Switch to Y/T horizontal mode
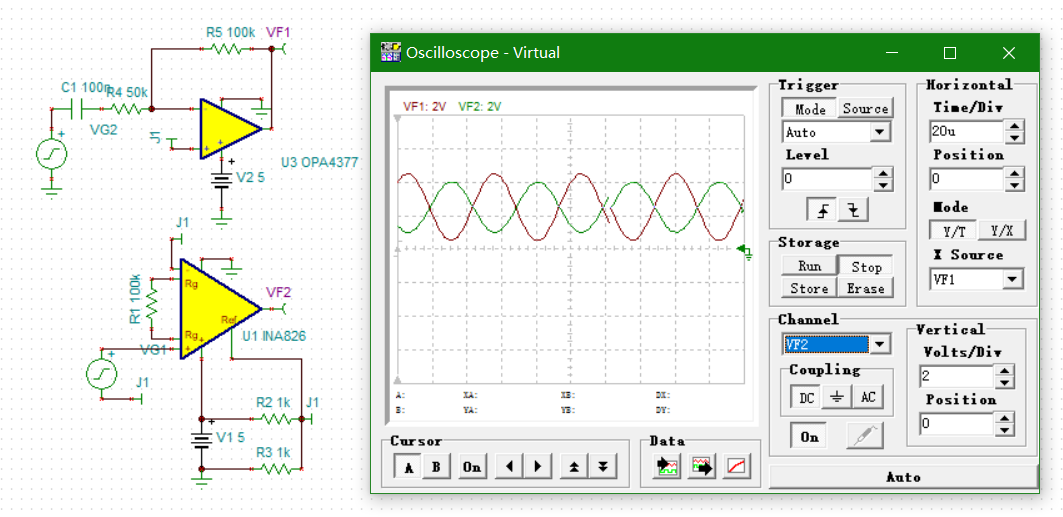The width and height of the screenshot is (1063, 517). 953,230
